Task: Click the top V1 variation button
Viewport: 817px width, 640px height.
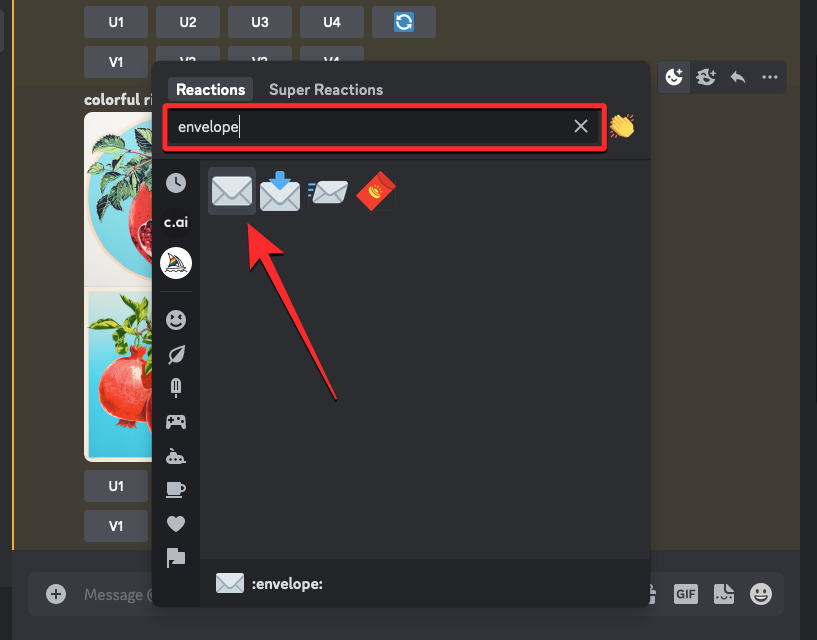Action: 116,61
